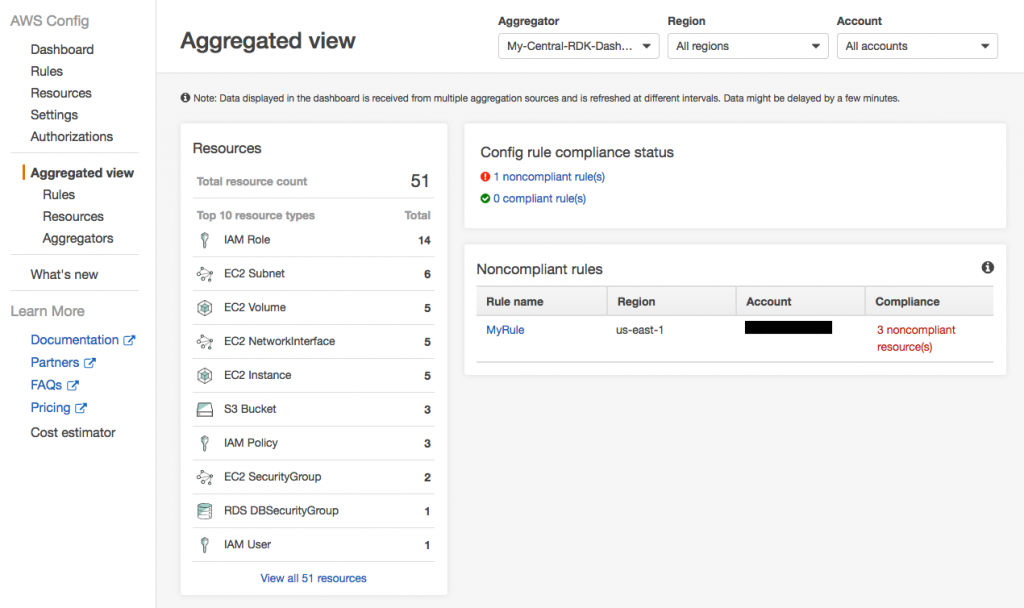1024x608 pixels.
Task: Click the EC2 Volume icon
Action: [205, 308]
